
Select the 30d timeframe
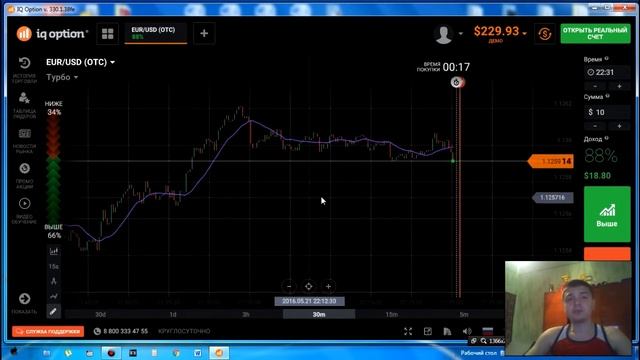point(100,314)
